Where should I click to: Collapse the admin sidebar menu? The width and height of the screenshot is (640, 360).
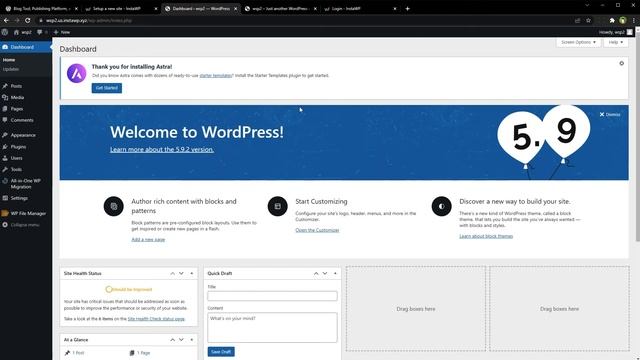click(x=26, y=225)
